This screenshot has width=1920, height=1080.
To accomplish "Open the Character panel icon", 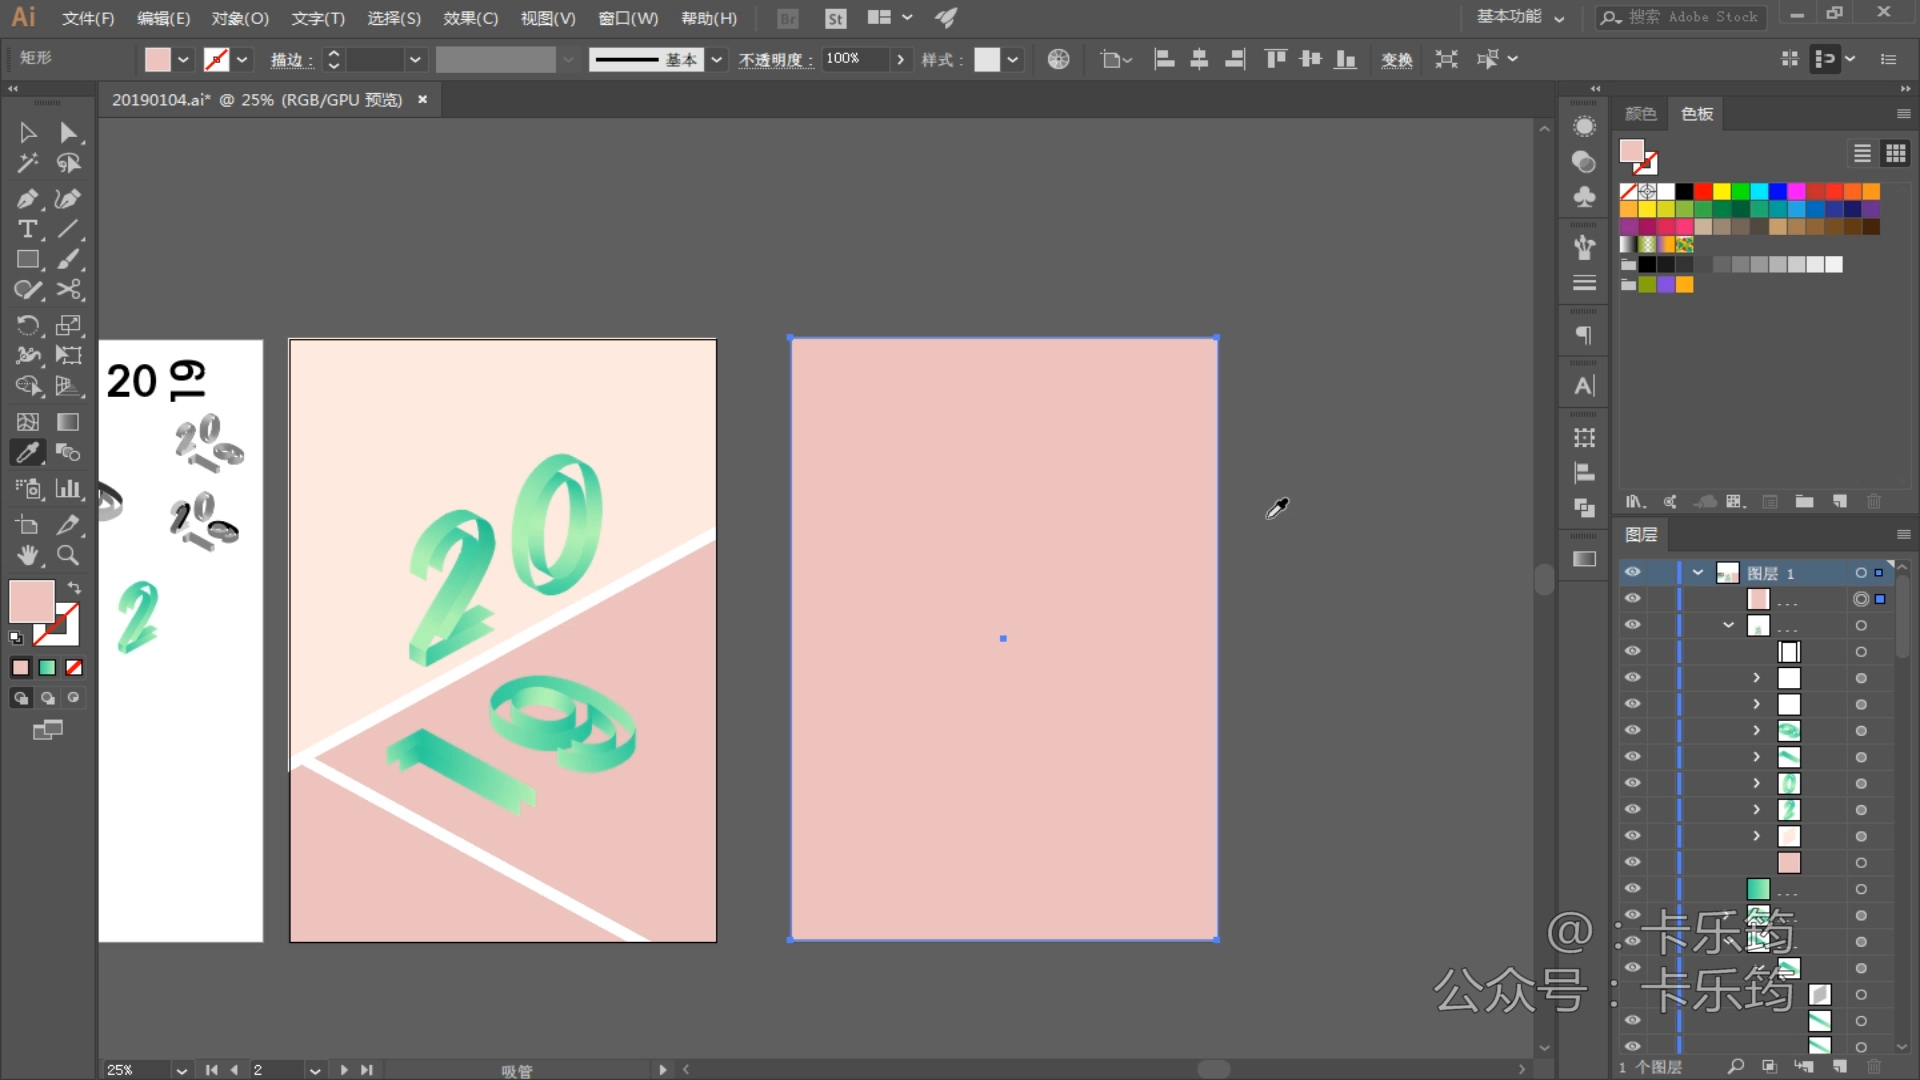I will coord(1584,386).
